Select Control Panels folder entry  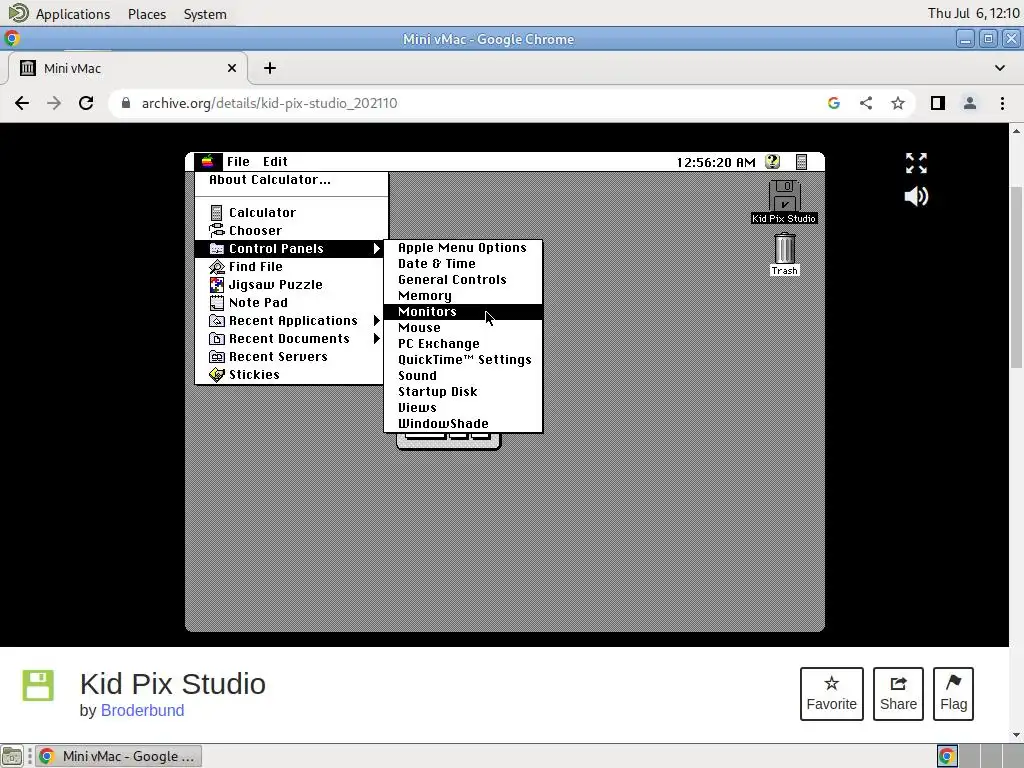(288, 249)
